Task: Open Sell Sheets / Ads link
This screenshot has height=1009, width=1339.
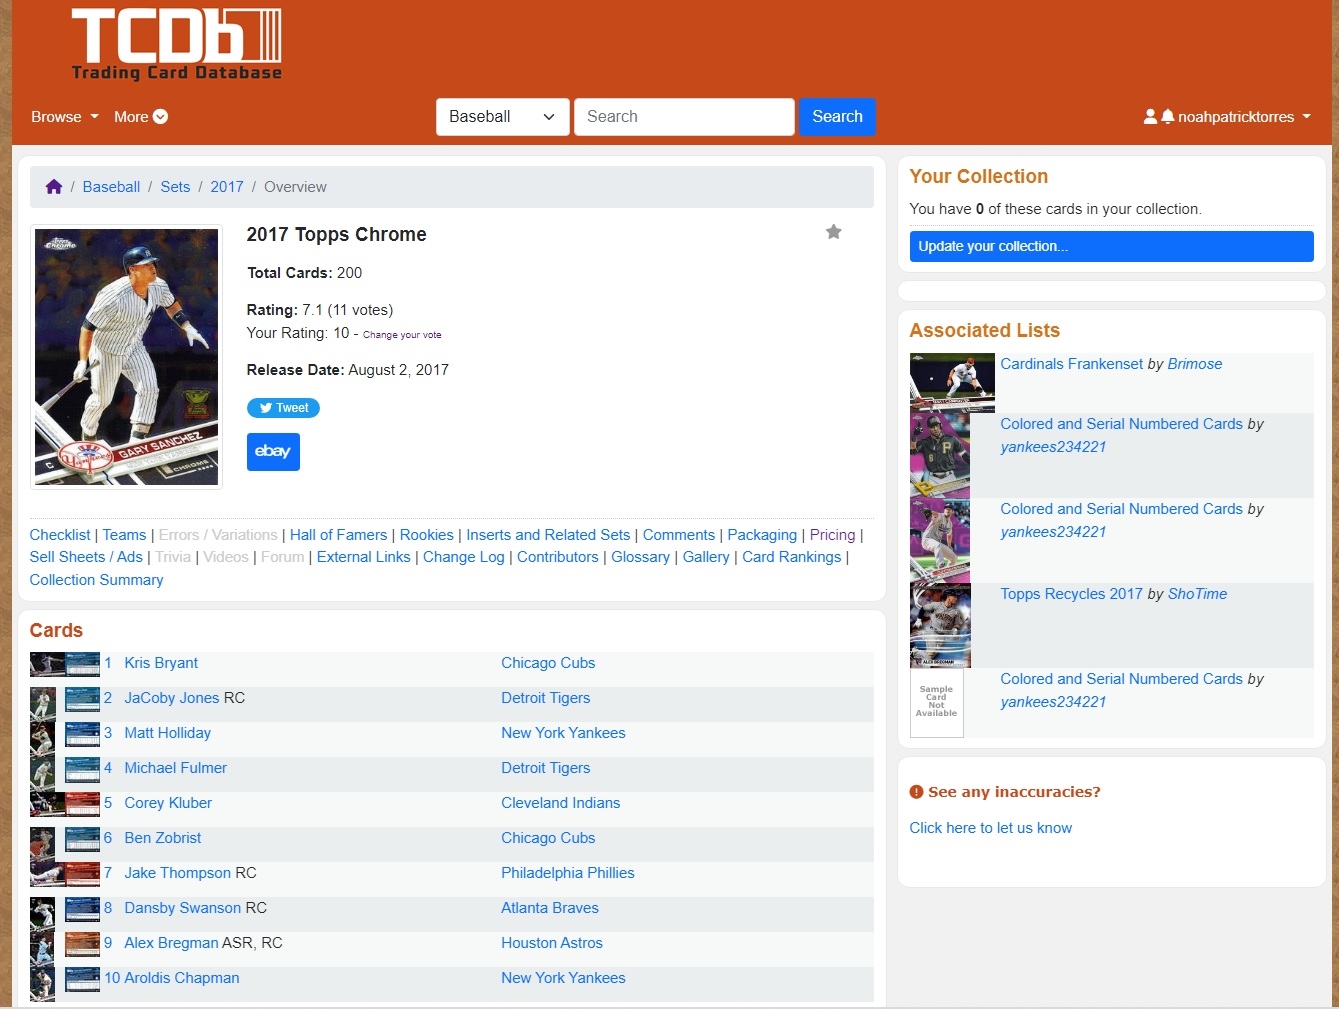Action: point(86,557)
